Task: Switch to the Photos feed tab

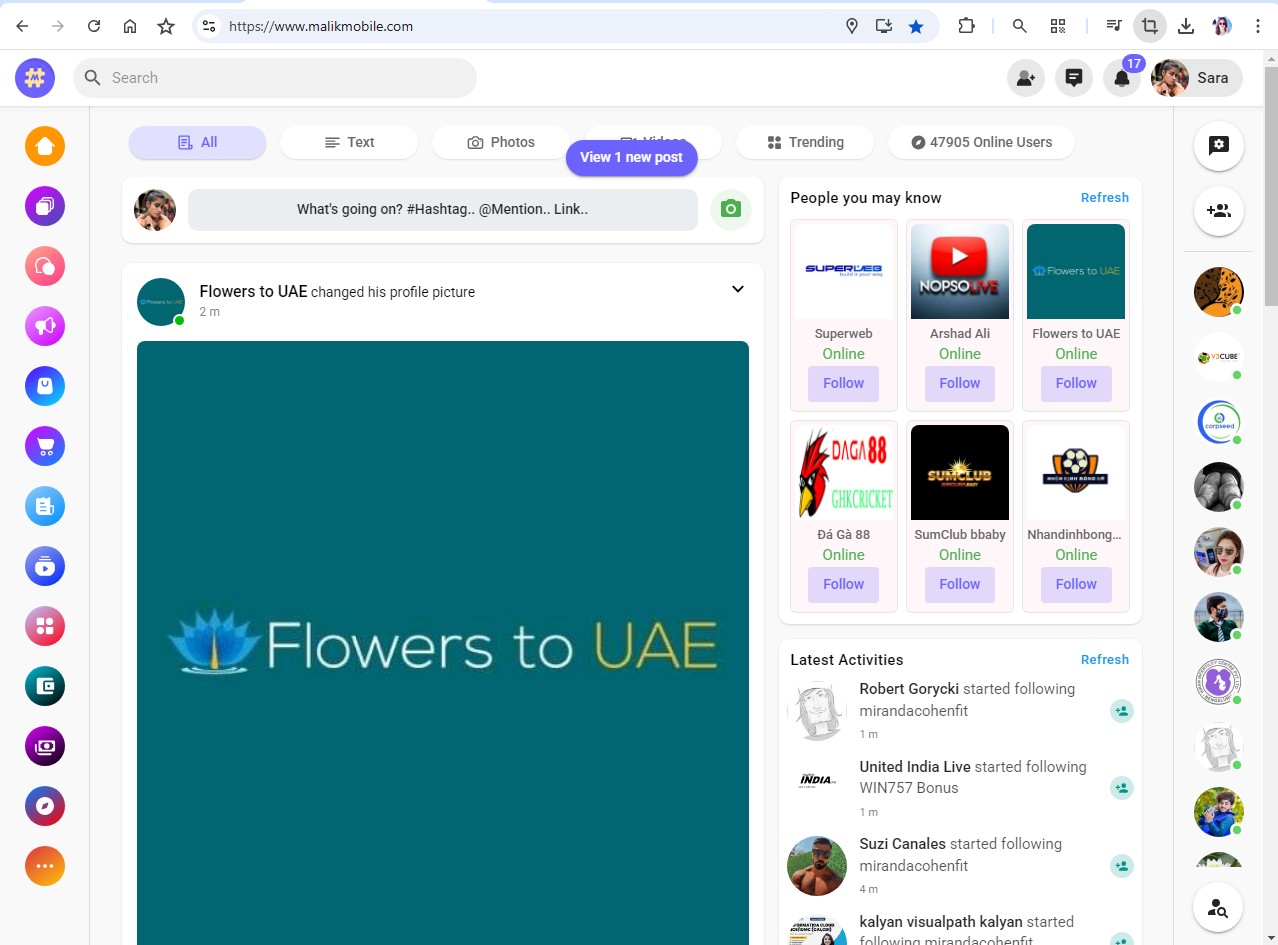Action: pyautogui.click(x=501, y=142)
